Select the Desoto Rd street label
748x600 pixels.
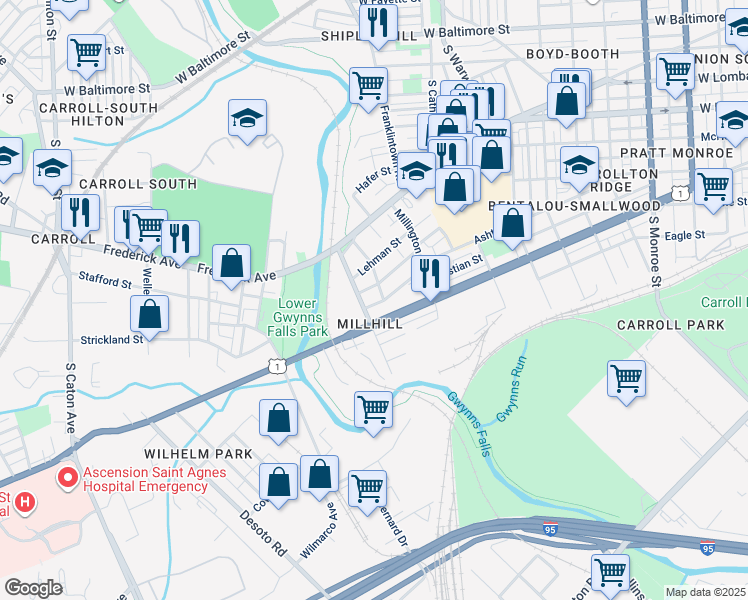(x=264, y=533)
